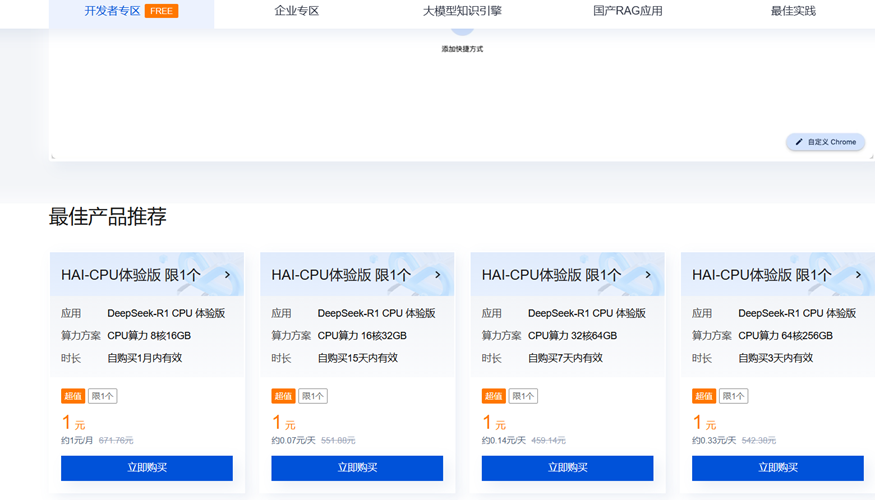Click the text 自购买15天内有效

click(358, 358)
